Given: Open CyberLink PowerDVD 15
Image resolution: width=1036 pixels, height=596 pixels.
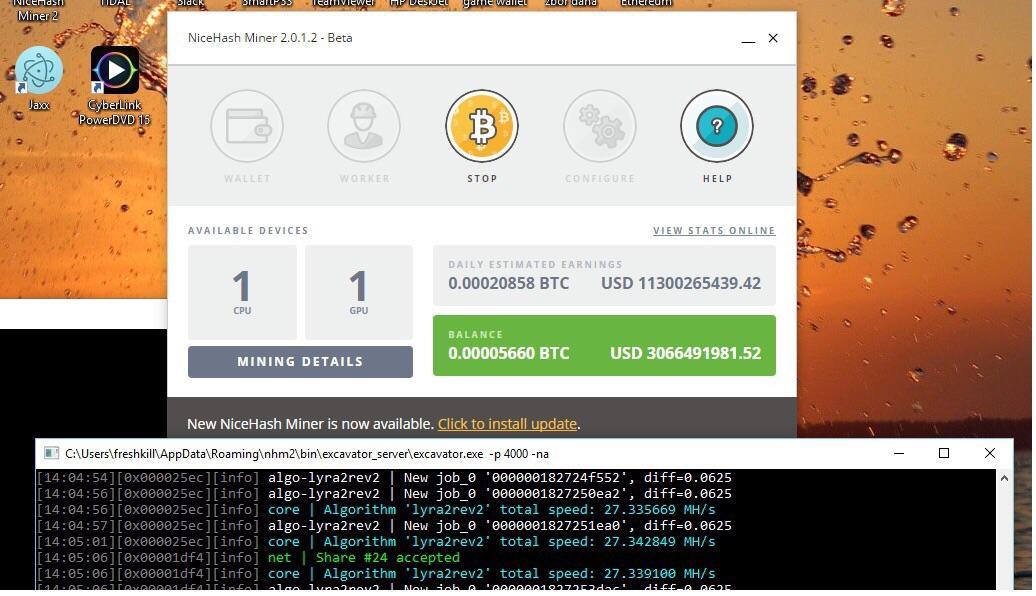Looking at the screenshot, I should coord(115,71).
